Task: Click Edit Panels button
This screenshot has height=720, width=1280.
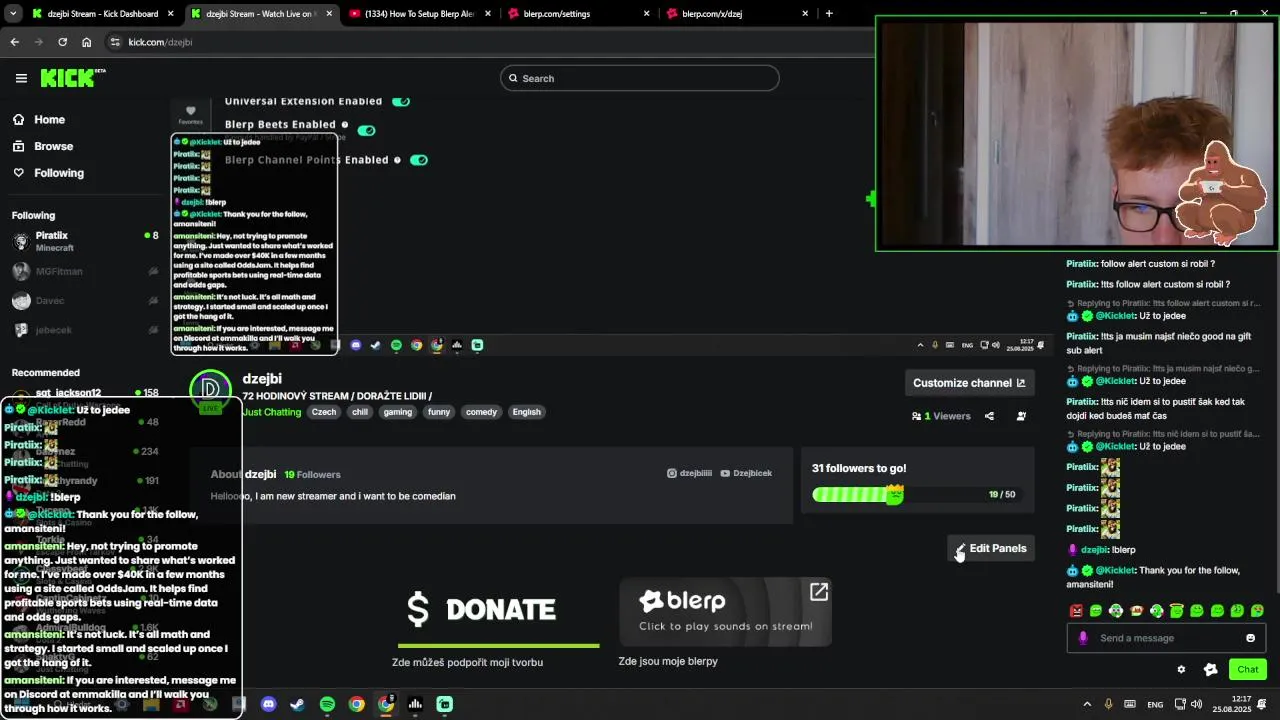Action: (990, 548)
